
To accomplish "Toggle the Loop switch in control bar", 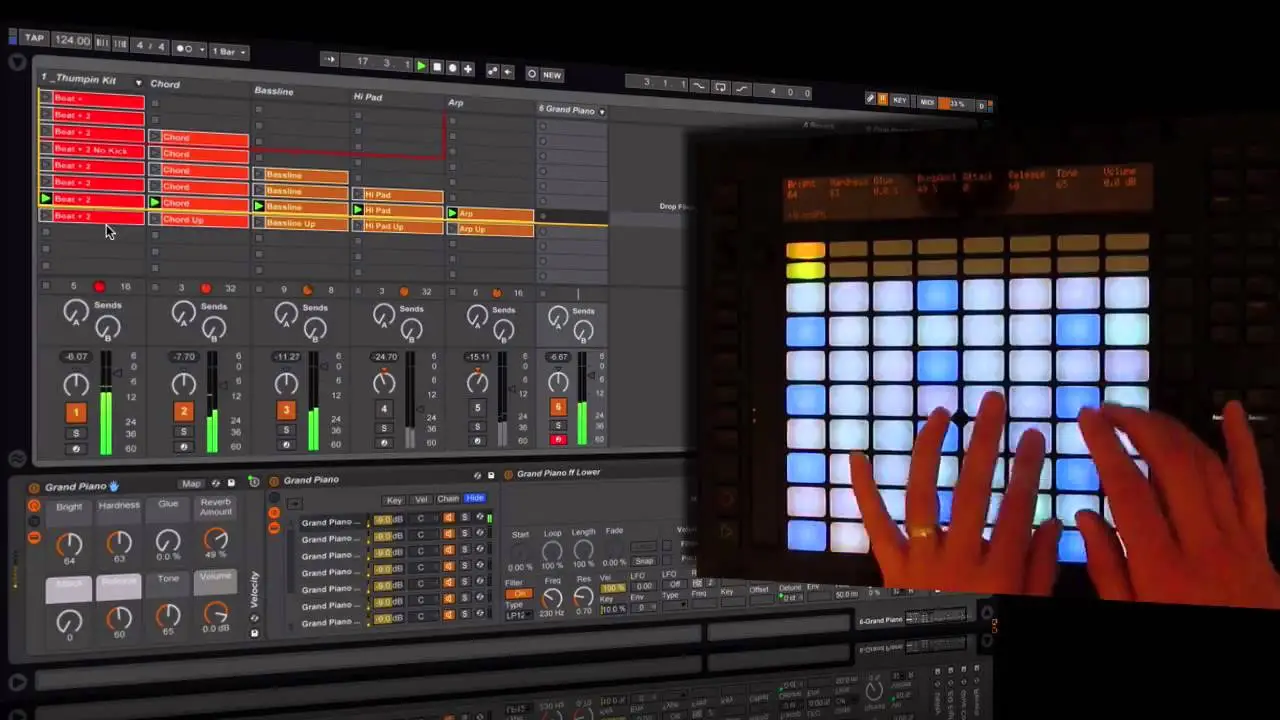I will [720, 87].
